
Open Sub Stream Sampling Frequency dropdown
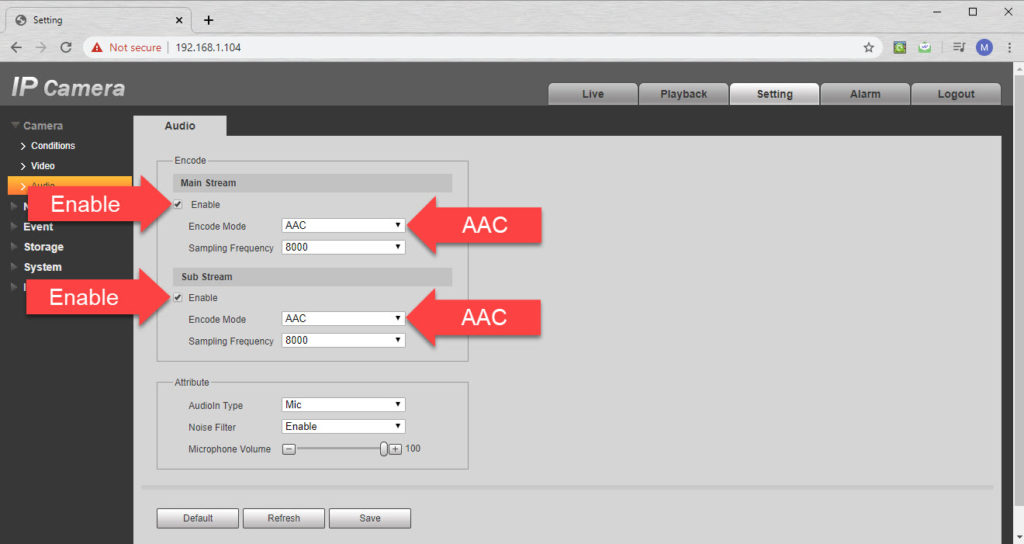(343, 340)
